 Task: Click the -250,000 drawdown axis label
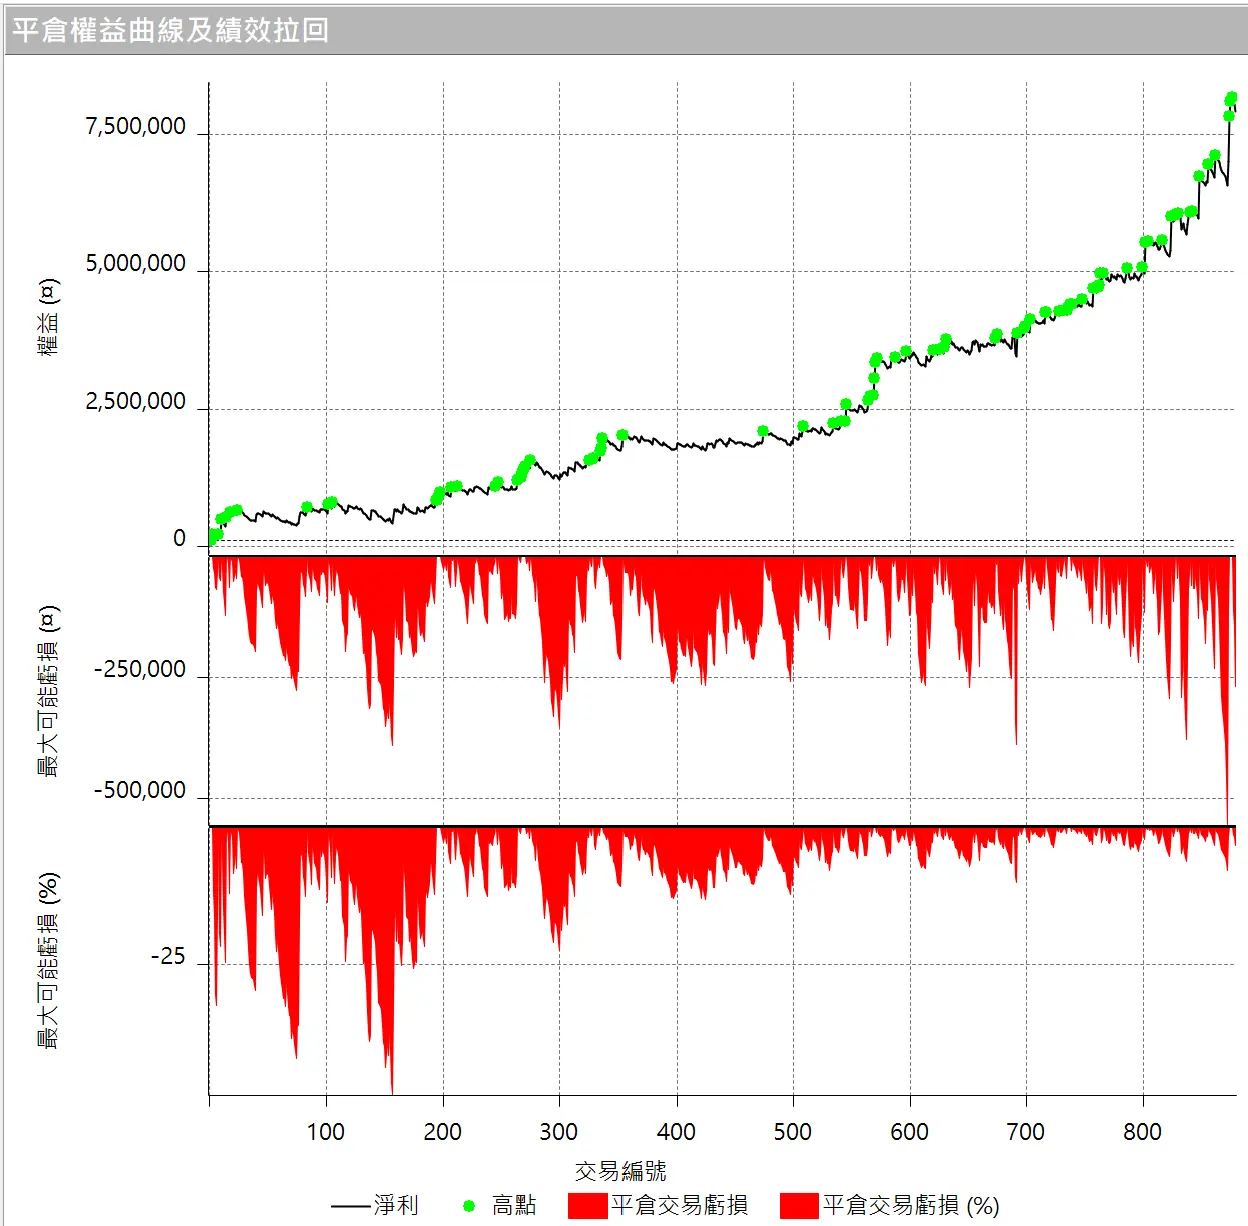pyautogui.click(x=140, y=669)
